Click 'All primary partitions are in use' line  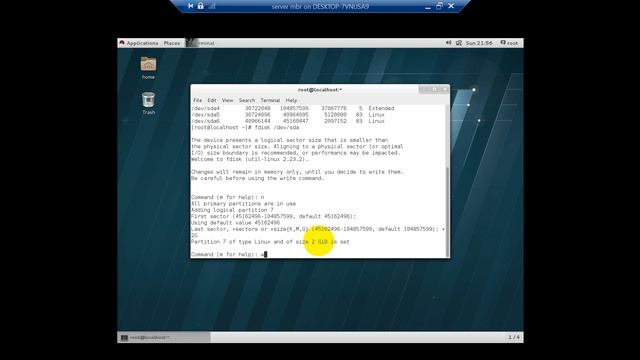[x=244, y=204]
